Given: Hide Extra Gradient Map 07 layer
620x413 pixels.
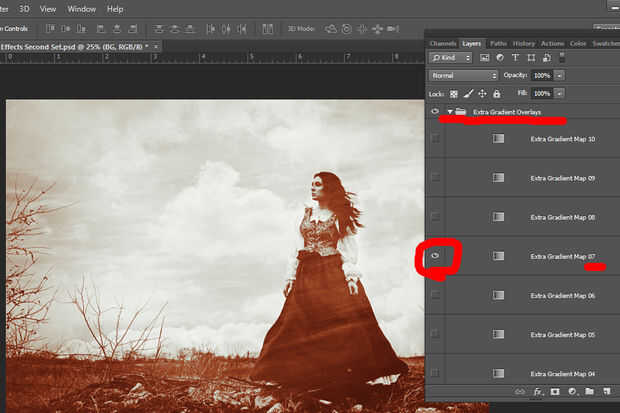Looking at the screenshot, I should pos(435,256).
